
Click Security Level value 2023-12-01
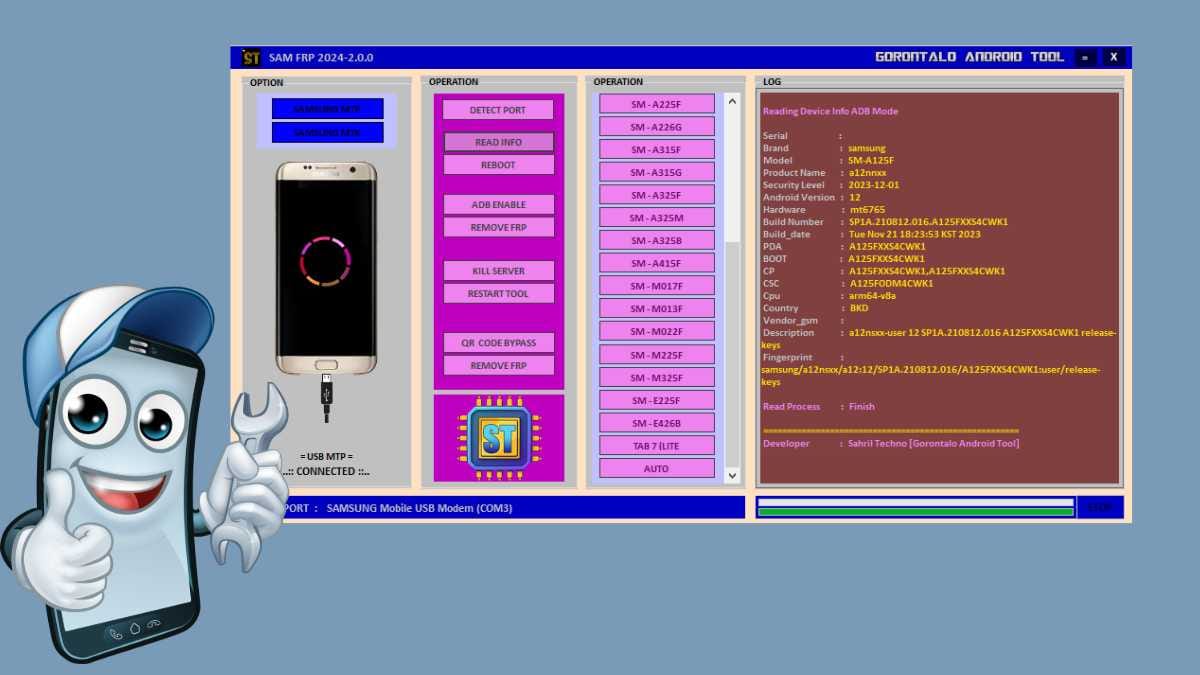(x=874, y=185)
